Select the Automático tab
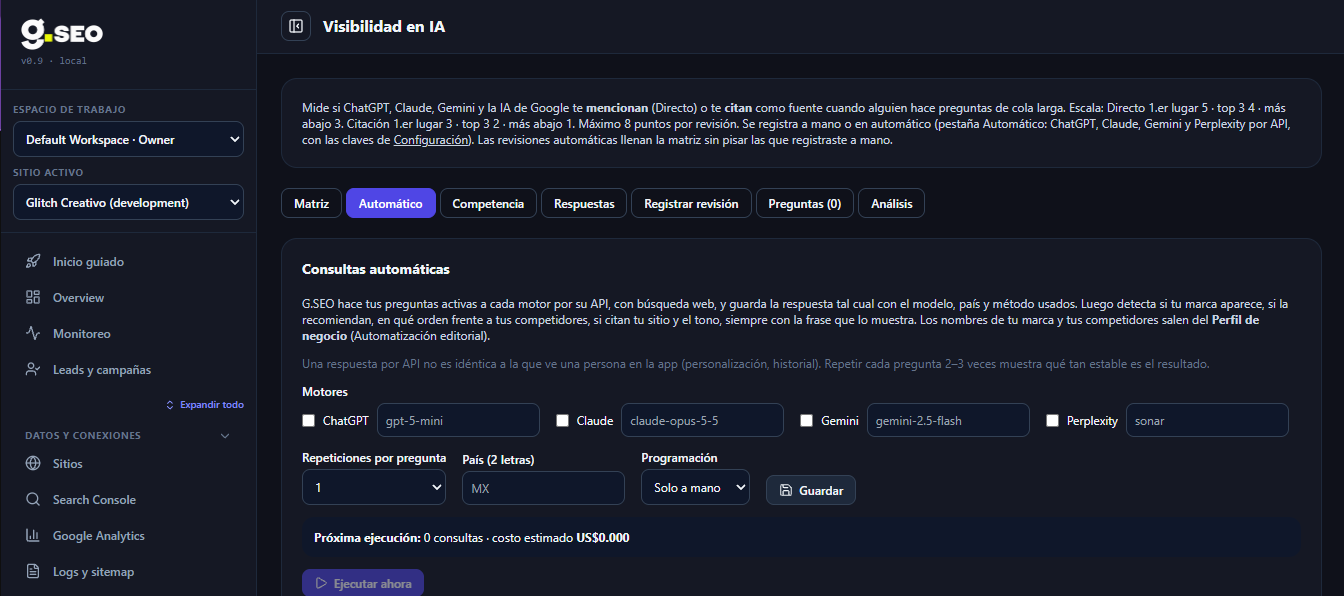This screenshot has width=1344, height=596. (x=391, y=203)
